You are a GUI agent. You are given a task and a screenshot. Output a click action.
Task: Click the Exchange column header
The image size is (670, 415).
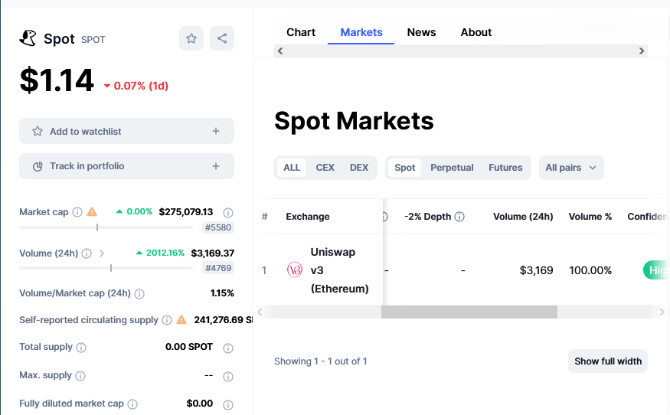point(308,217)
